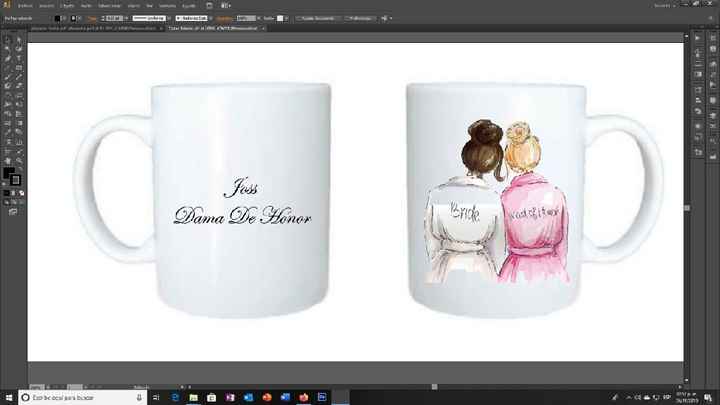The height and width of the screenshot is (405, 720).
Task: Open the Objeto menu
Action: click(x=67, y=6)
